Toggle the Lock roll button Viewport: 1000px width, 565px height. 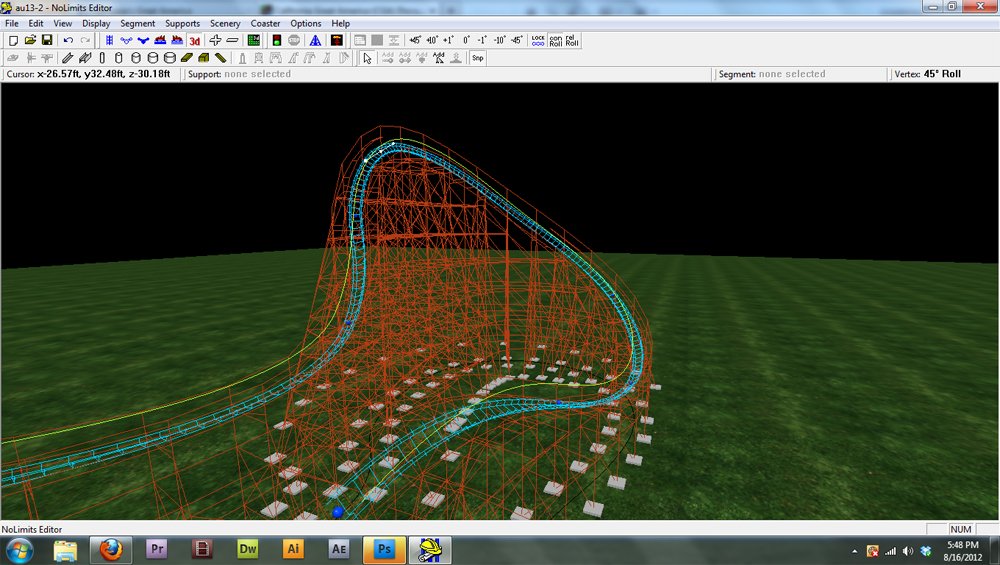point(538,41)
